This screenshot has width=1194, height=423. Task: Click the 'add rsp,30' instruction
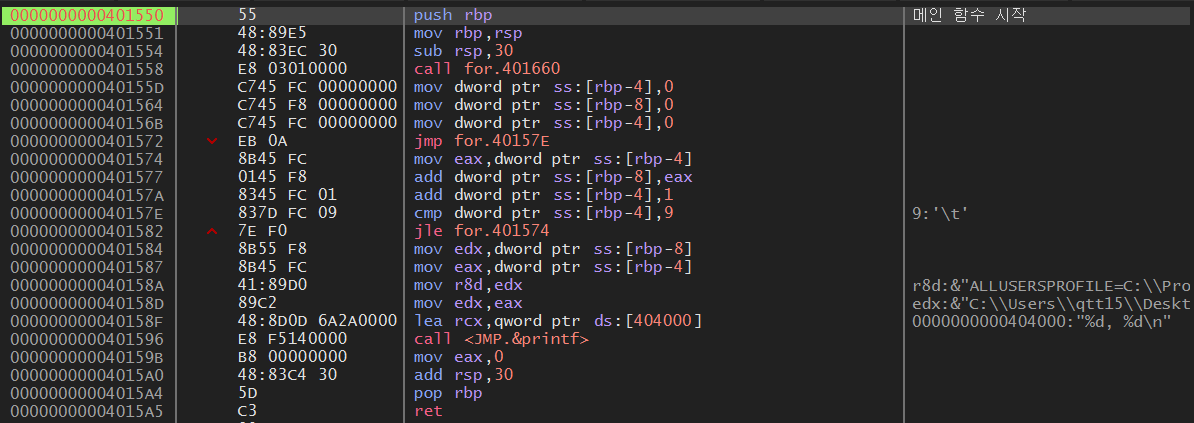pos(463,375)
